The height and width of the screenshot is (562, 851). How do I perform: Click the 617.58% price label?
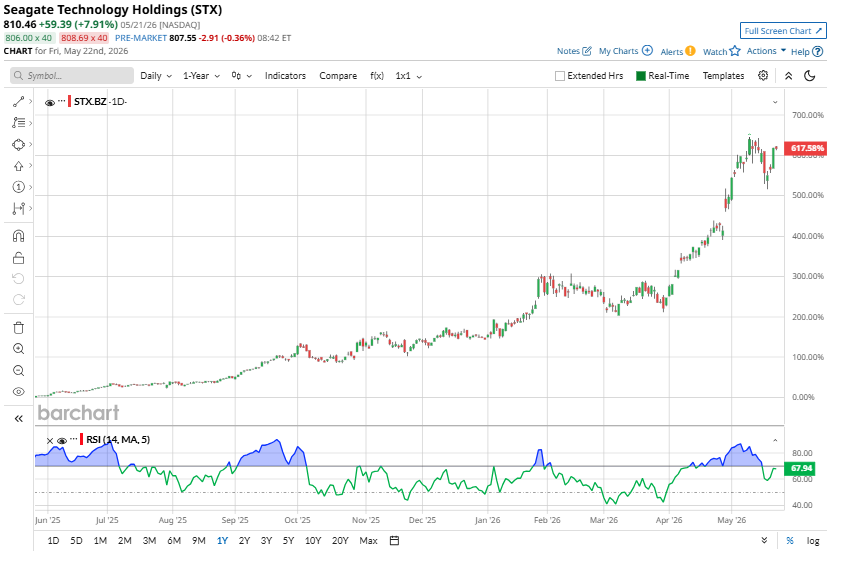pyautogui.click(x=806, y=148)
